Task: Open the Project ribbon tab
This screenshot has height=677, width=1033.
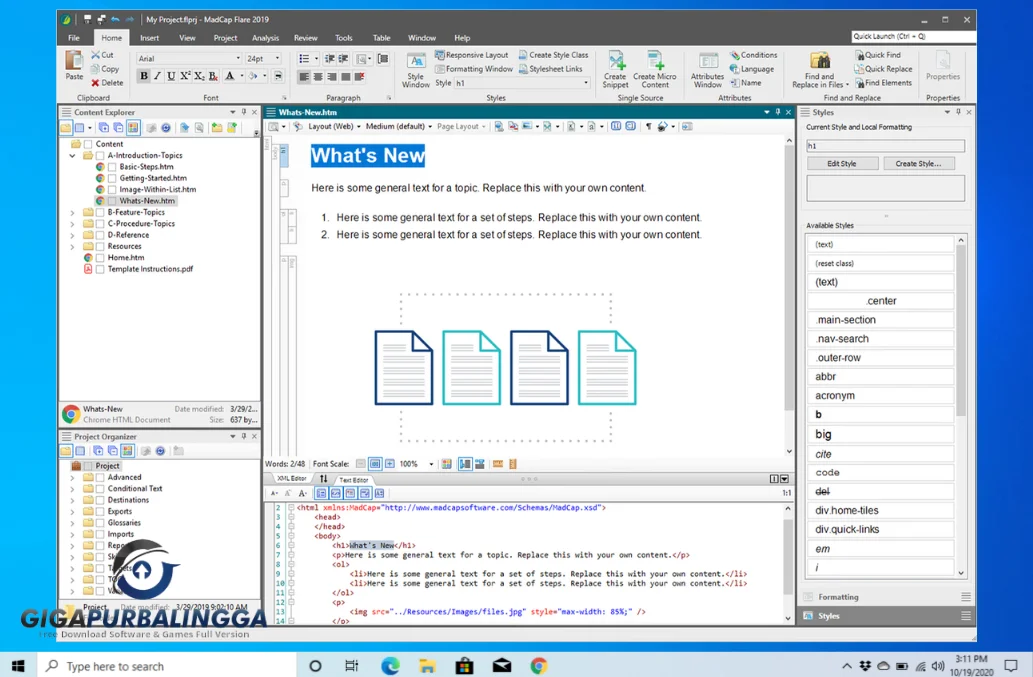Action: (x=225, y=38)
